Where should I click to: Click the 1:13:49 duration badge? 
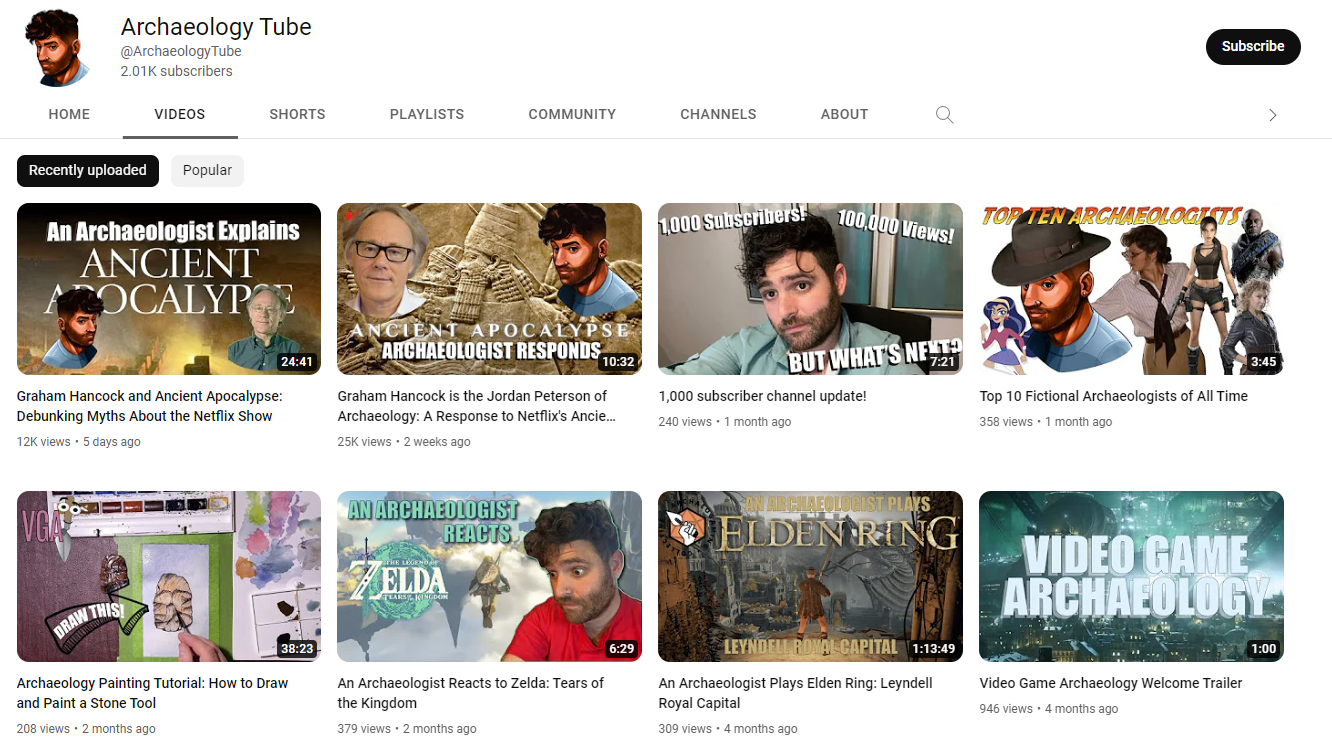pyautogui.click(x=933, y=649)
